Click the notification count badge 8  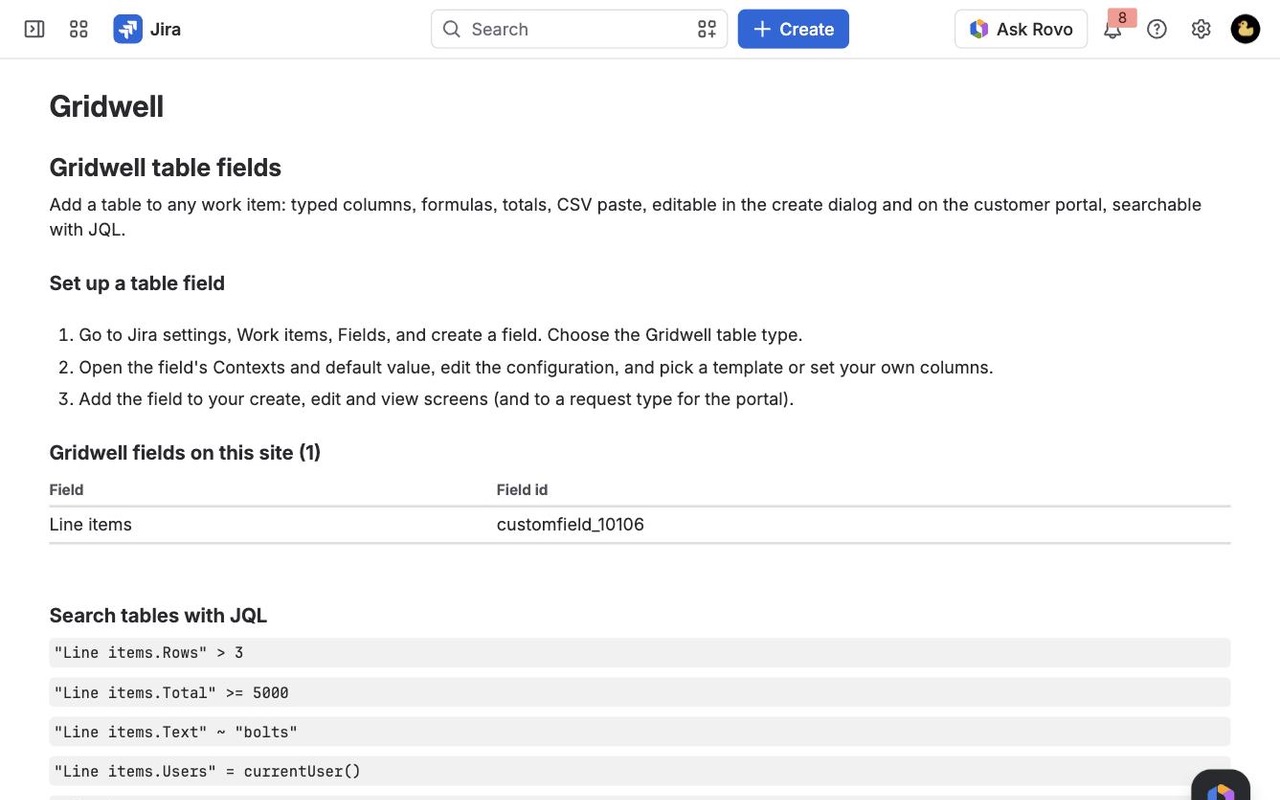coord(1122,17)
